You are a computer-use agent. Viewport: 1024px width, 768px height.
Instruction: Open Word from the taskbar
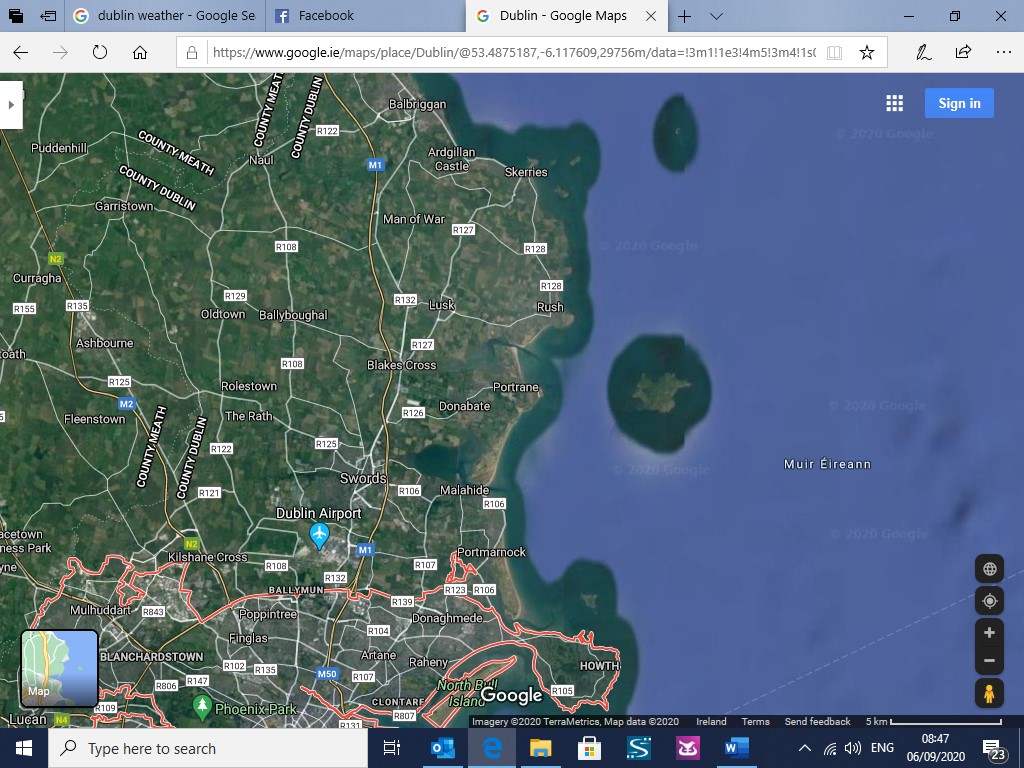pyautogui.click(x=737, y=748)
